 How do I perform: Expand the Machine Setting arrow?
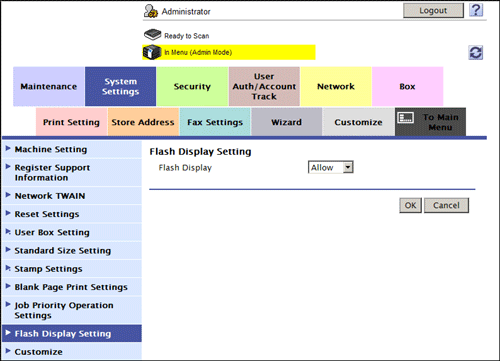[8, 148]
